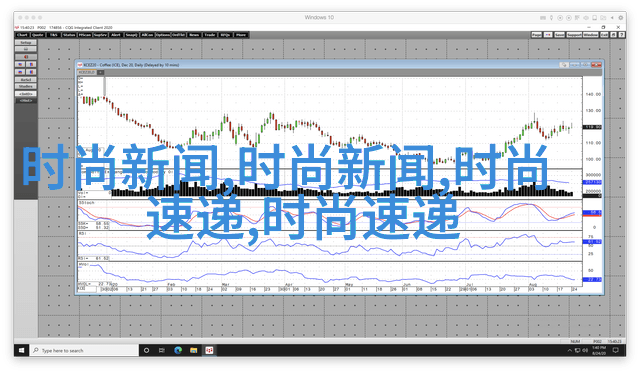Open Microsoft Edge from the taskbar
The image size is (640, 373).
pos(178,350)
